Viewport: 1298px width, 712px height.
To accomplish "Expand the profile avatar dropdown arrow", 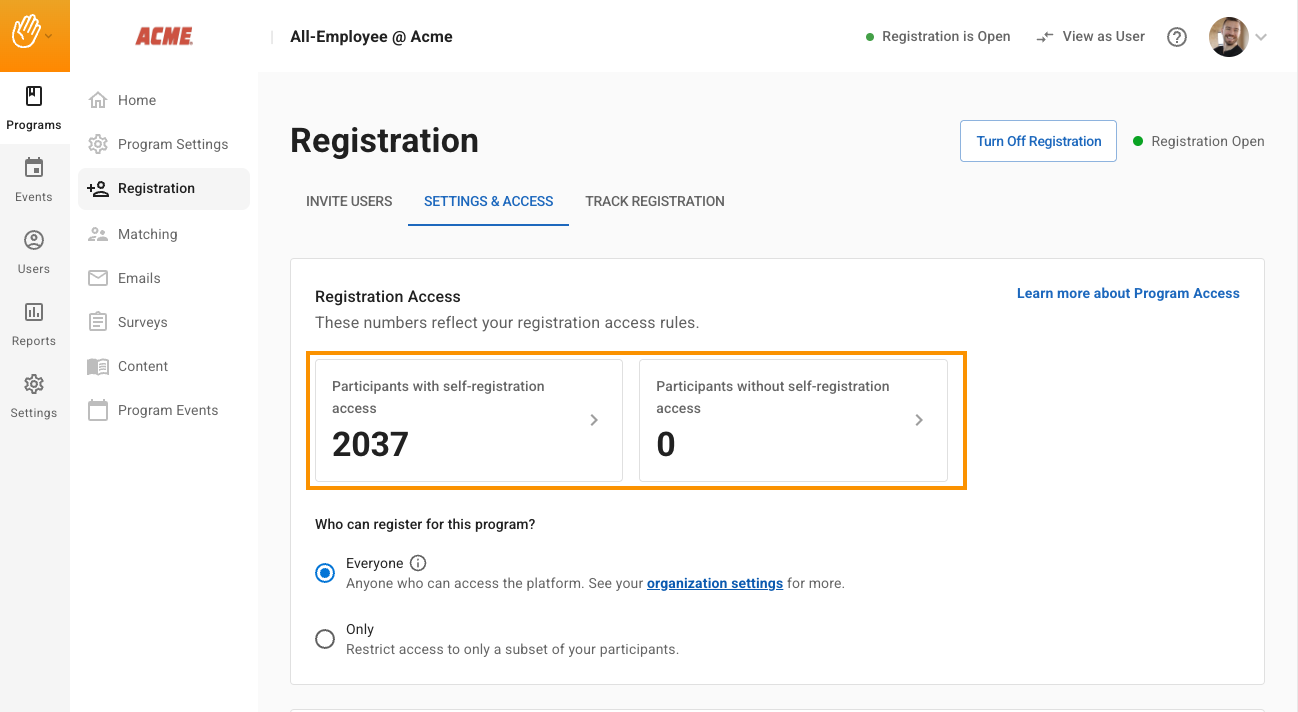I will coord(1261,37).
